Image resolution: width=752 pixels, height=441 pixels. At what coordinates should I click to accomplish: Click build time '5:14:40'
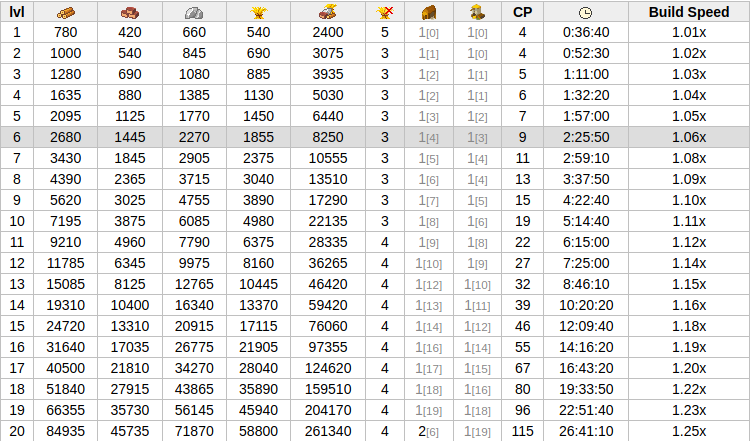click(x=586, y=221)
